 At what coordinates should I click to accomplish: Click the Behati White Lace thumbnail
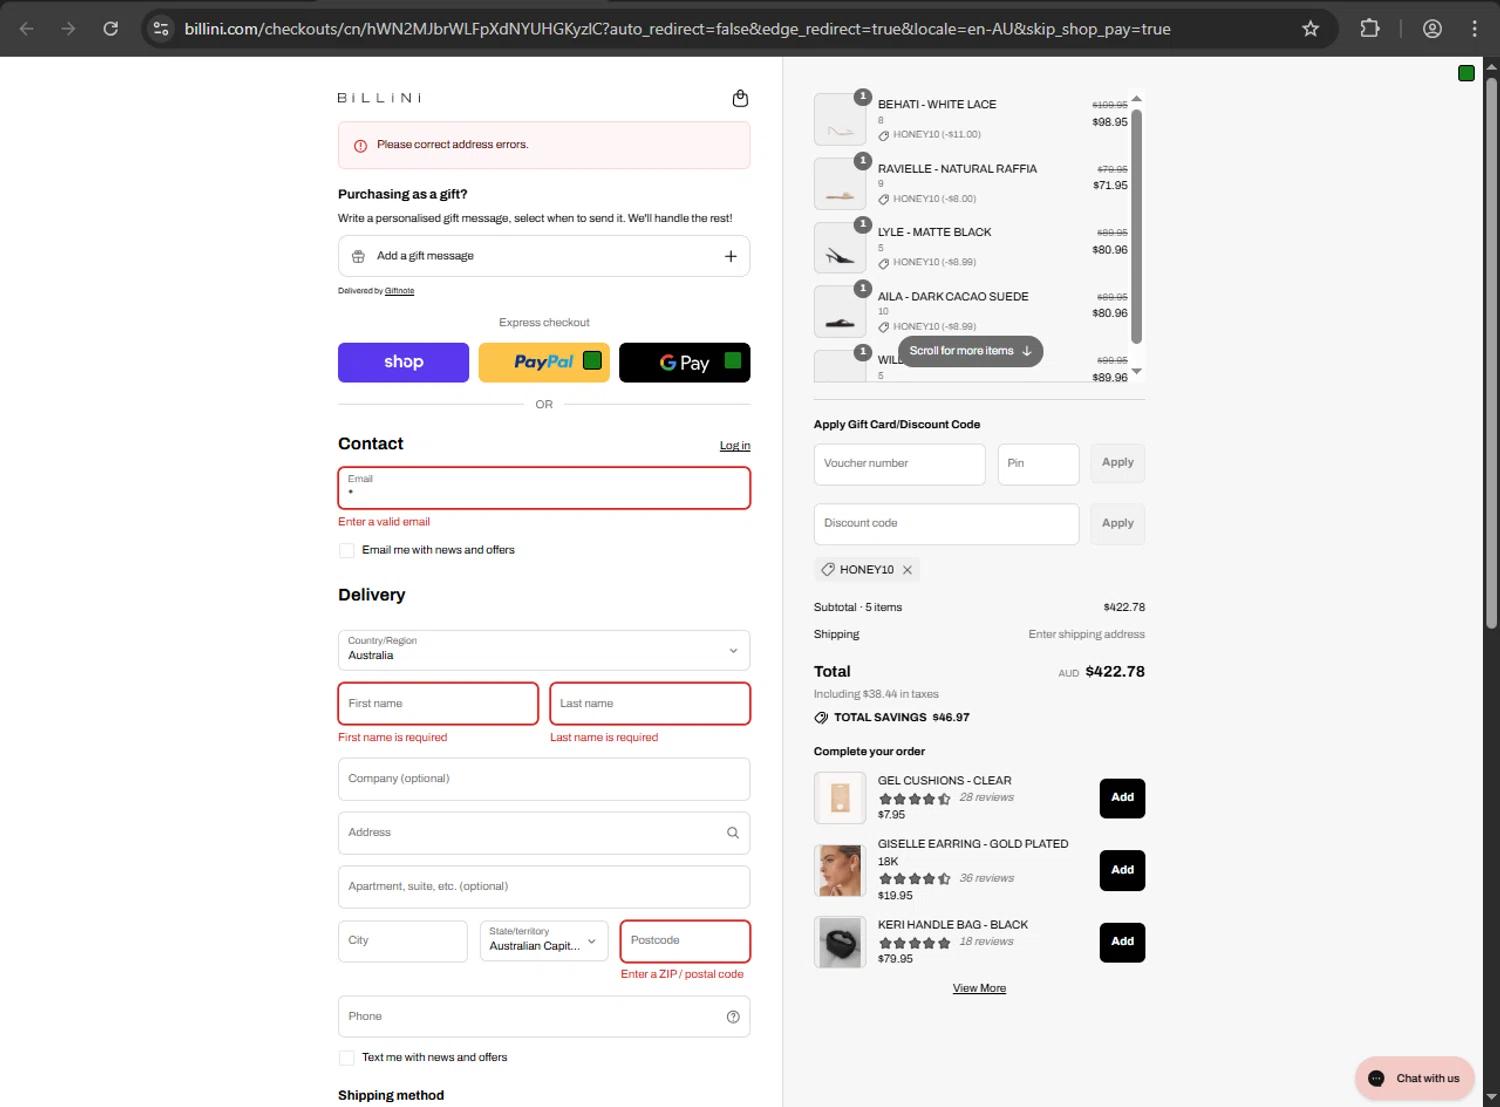pos(840,120)
